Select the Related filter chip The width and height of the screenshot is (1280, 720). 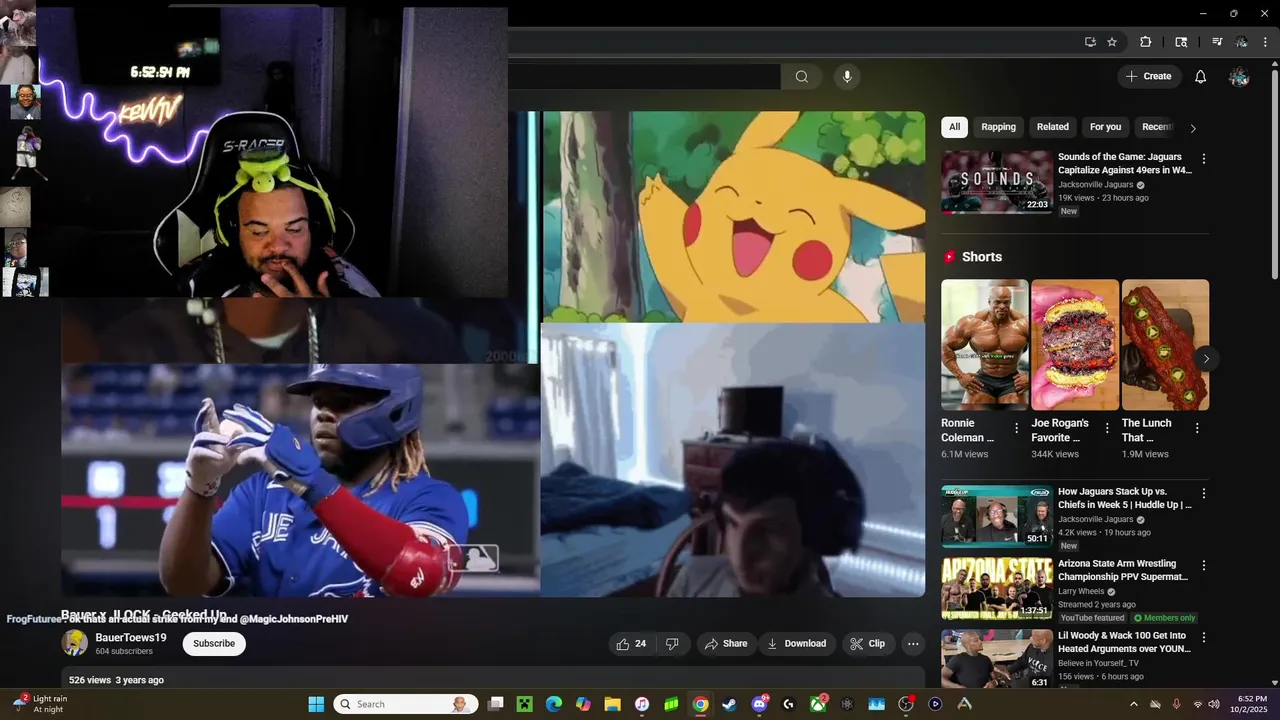(x=1052, y=127)
